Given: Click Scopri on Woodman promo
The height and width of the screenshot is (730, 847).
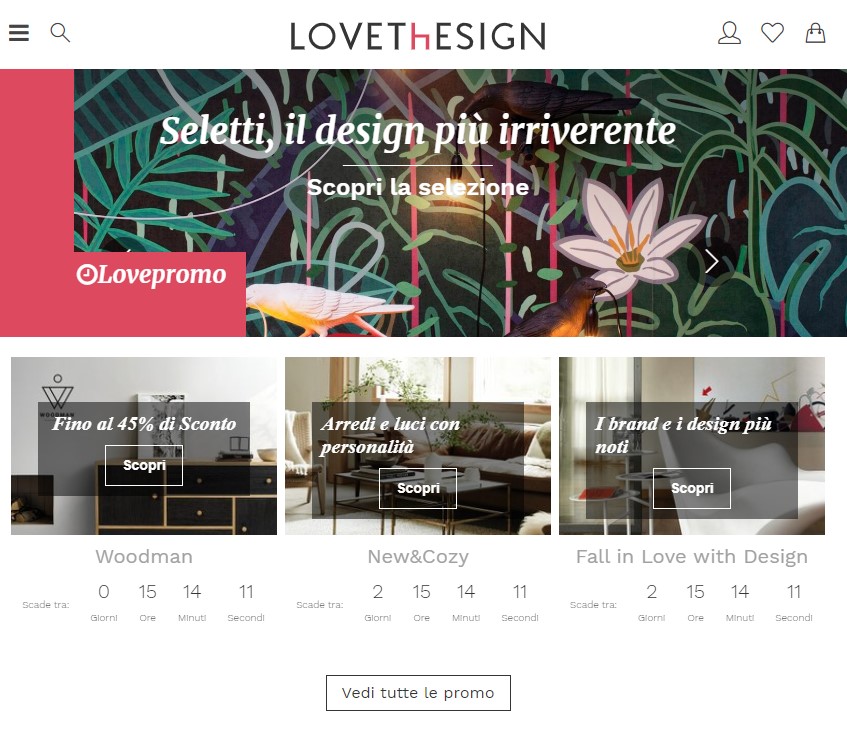Looking at the screenshot, I should tap(144, 465).
